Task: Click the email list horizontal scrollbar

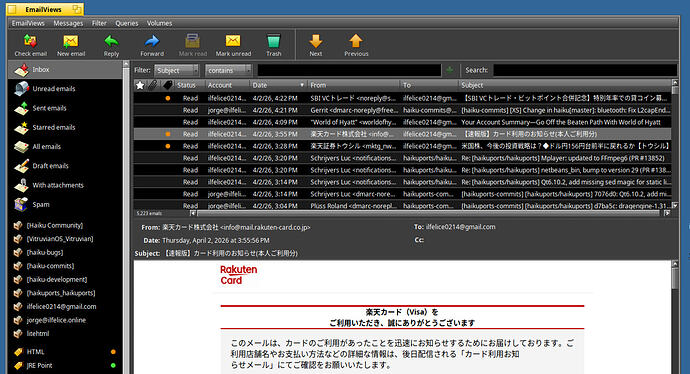Action: coord(429,213)
